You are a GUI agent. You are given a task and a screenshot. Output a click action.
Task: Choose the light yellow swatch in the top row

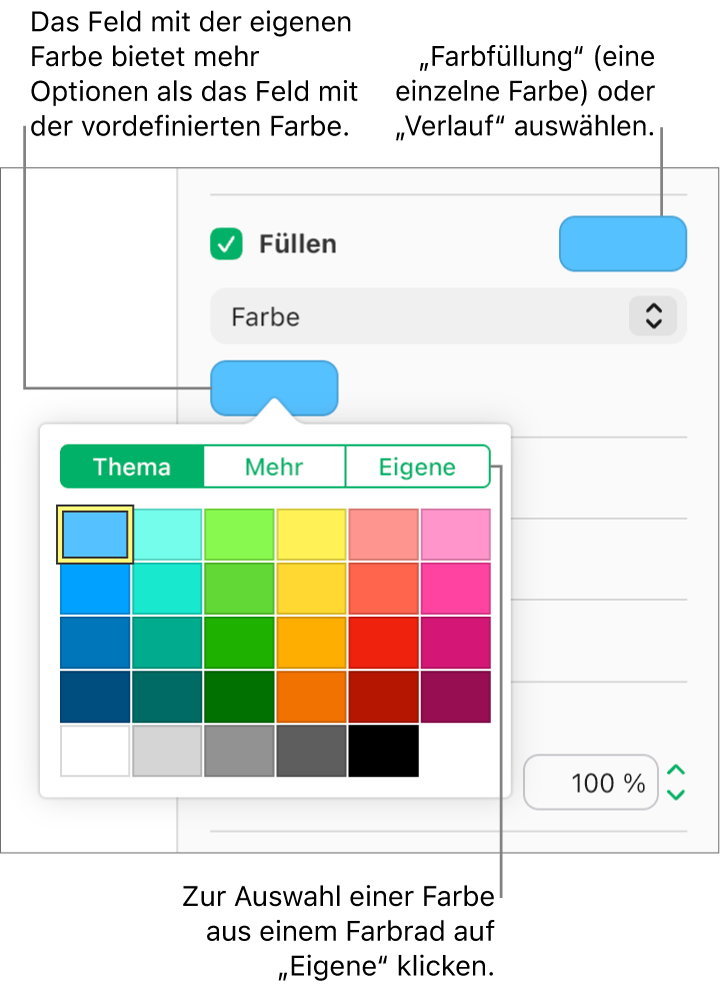[311, 534]
